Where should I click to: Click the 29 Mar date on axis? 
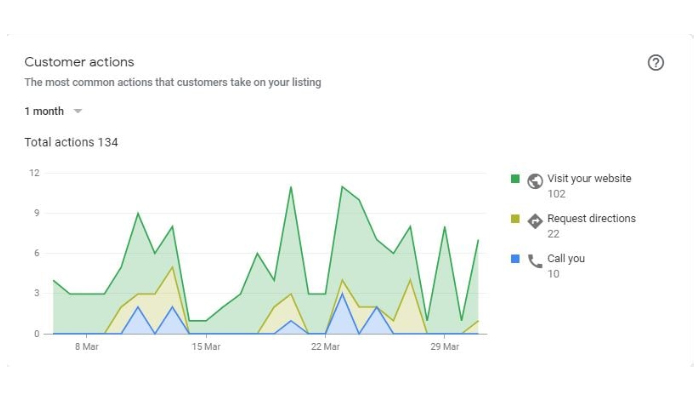(444, 347)
